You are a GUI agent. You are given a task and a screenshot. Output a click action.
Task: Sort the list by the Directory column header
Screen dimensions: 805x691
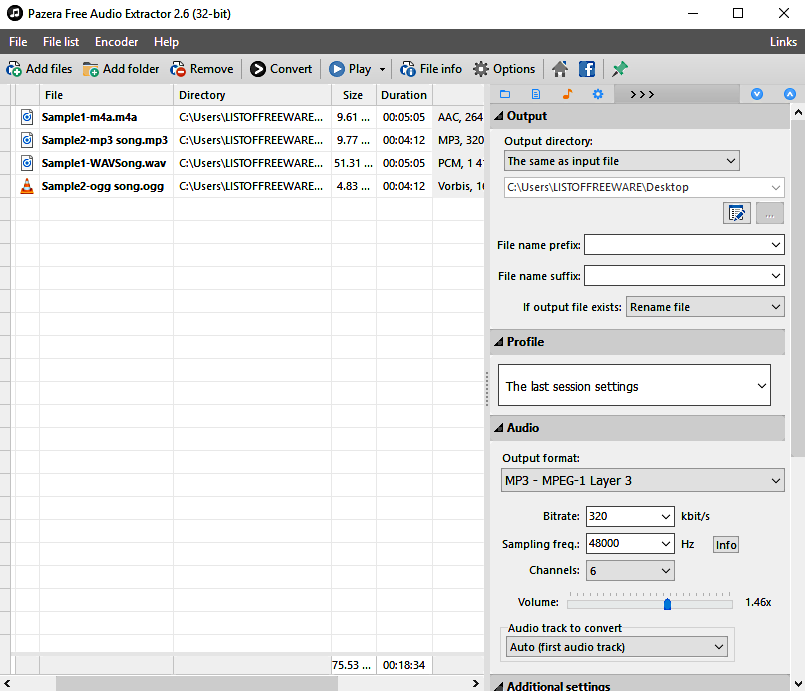pos(252,95)
